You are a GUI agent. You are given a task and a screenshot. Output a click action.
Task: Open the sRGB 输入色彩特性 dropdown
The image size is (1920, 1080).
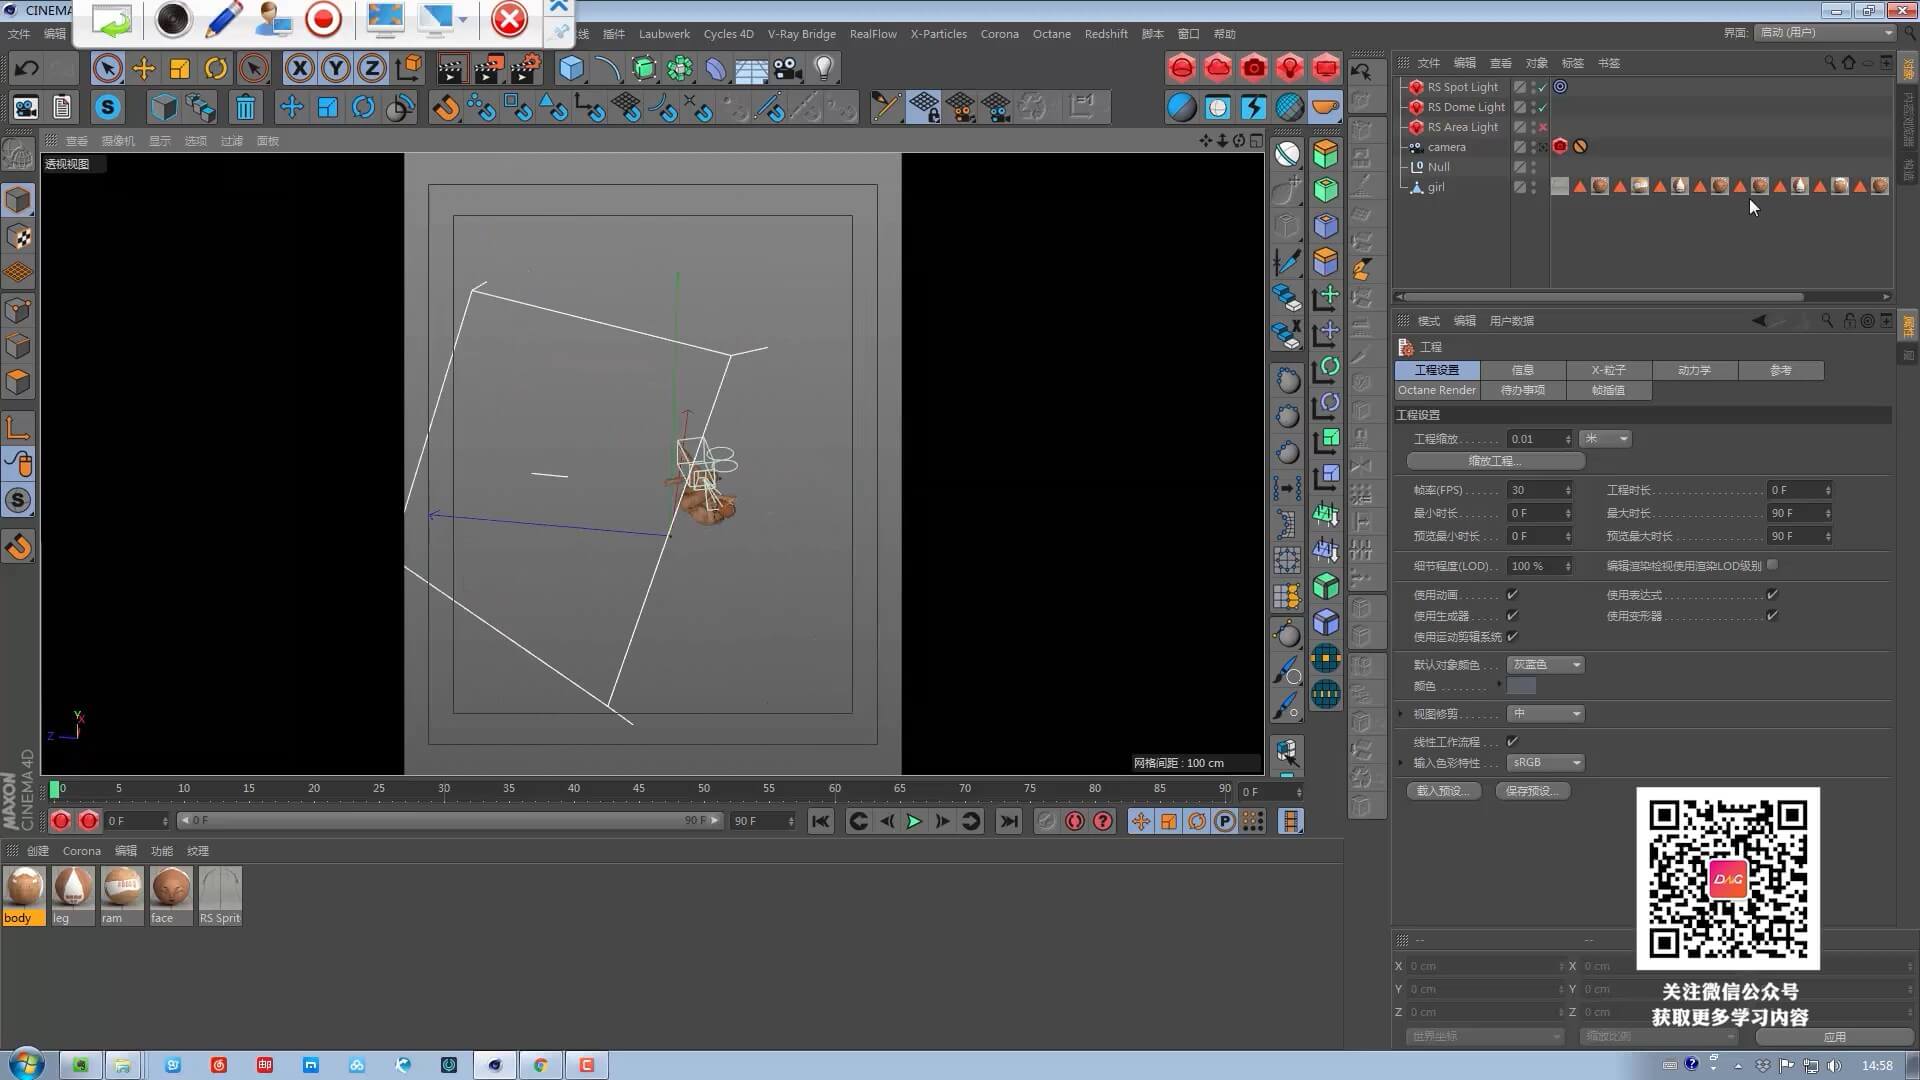(1545, 762)
